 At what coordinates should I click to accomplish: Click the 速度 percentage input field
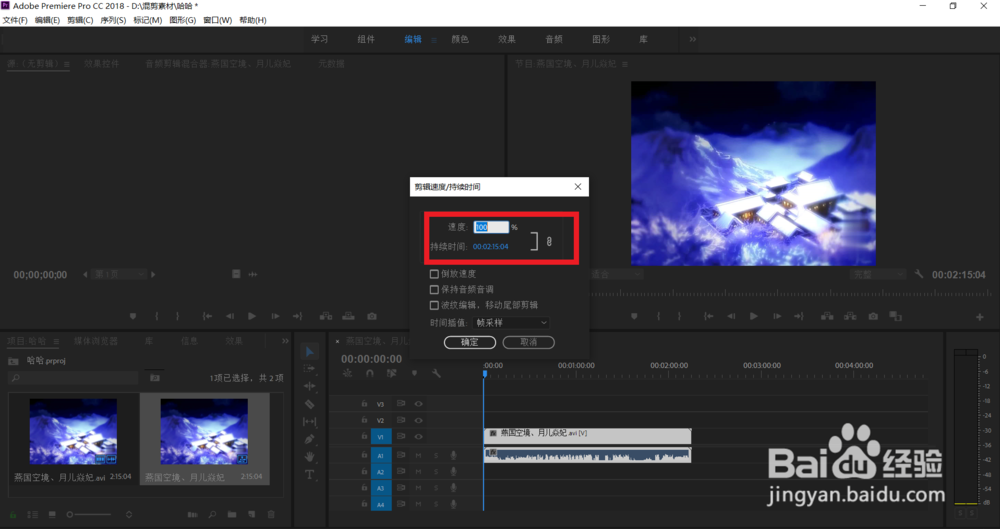point(491,227)
